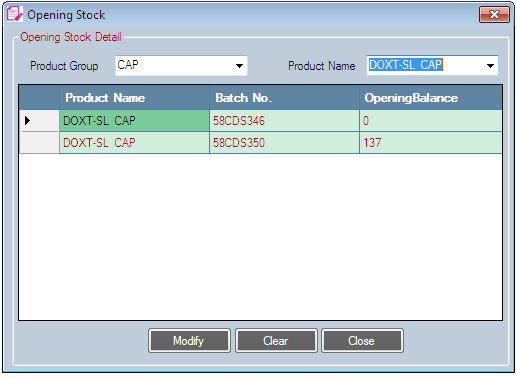
Task: Close the Opening Stock window with X
Action: point(494,15)
